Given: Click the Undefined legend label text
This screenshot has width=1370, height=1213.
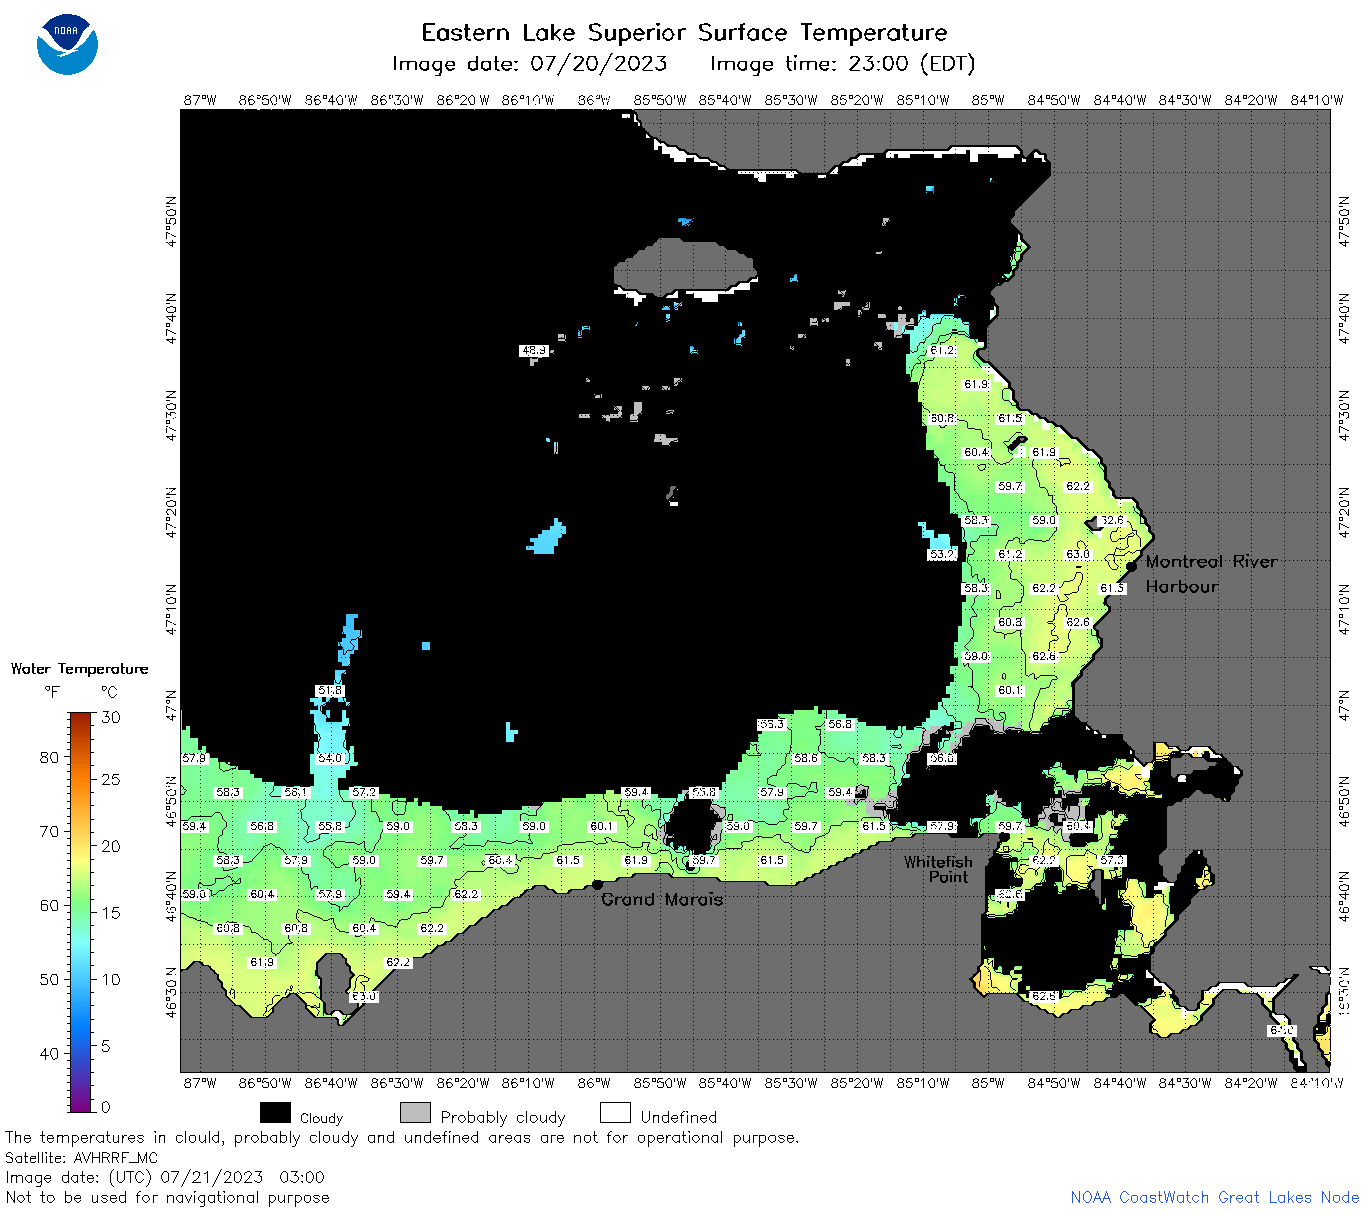Looking at the screenshot, I should click(x=679, y=1117).
